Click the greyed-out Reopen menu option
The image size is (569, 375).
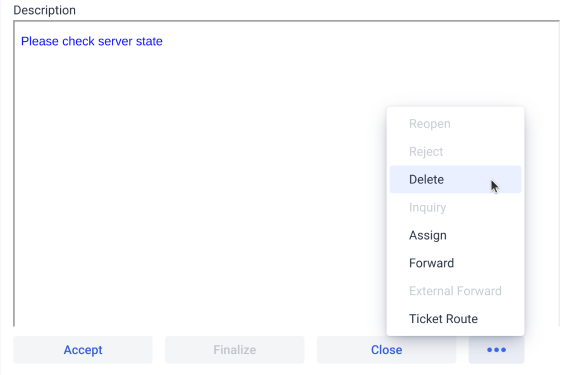click(455, 124)
